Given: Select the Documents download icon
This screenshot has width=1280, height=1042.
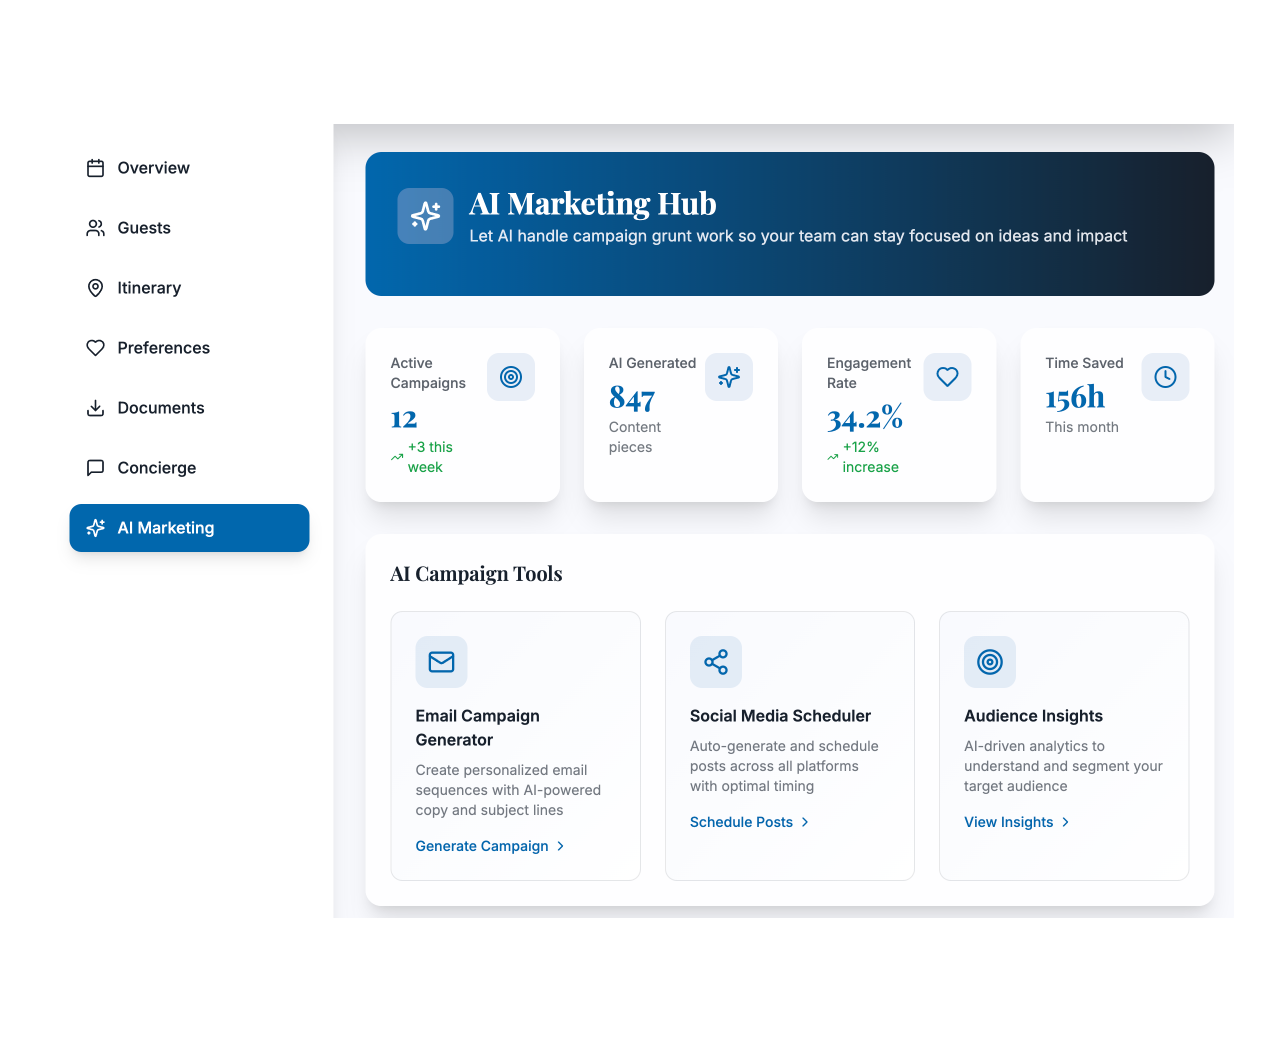Looking at the screenshot, I should [x=95, y=408].
